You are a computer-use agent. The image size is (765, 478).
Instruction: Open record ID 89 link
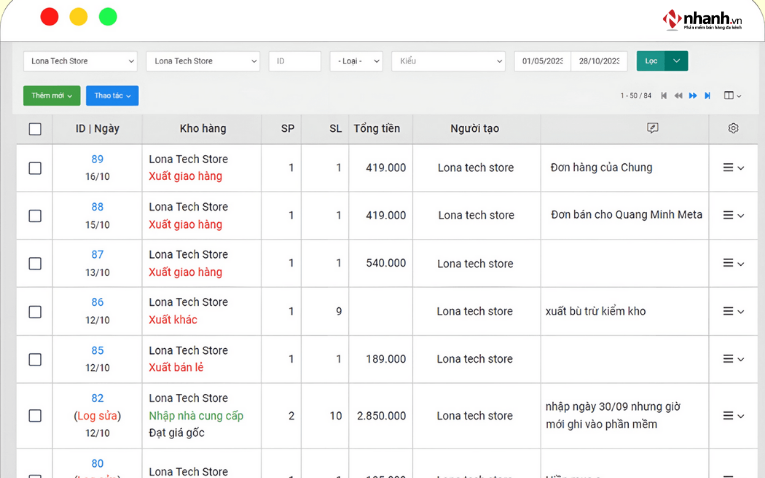(x=98, y=159)
